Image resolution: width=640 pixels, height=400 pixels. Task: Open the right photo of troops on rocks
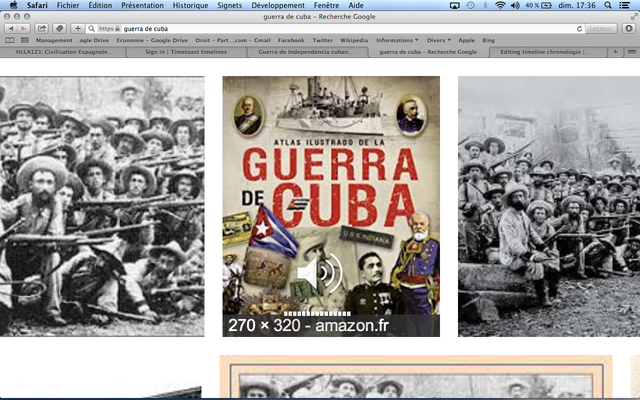point(549,206)
